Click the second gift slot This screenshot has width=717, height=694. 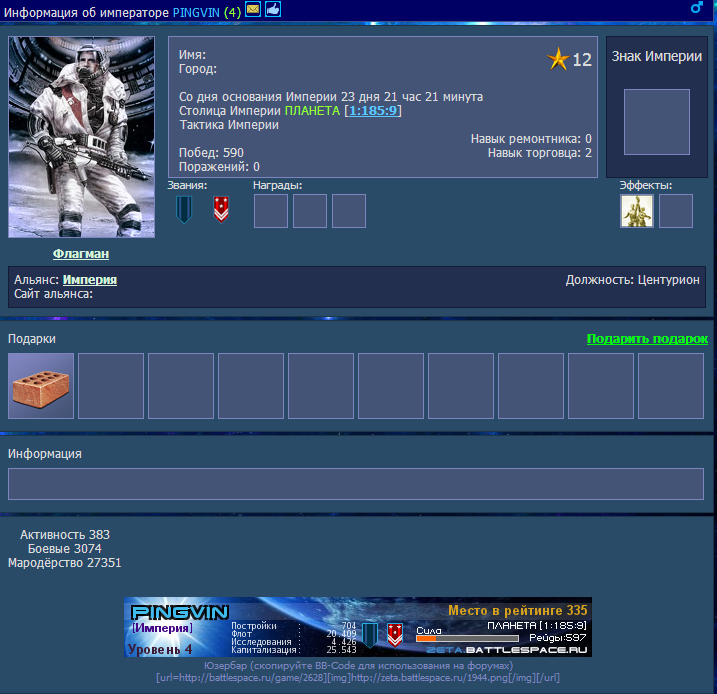pos(111,386)
